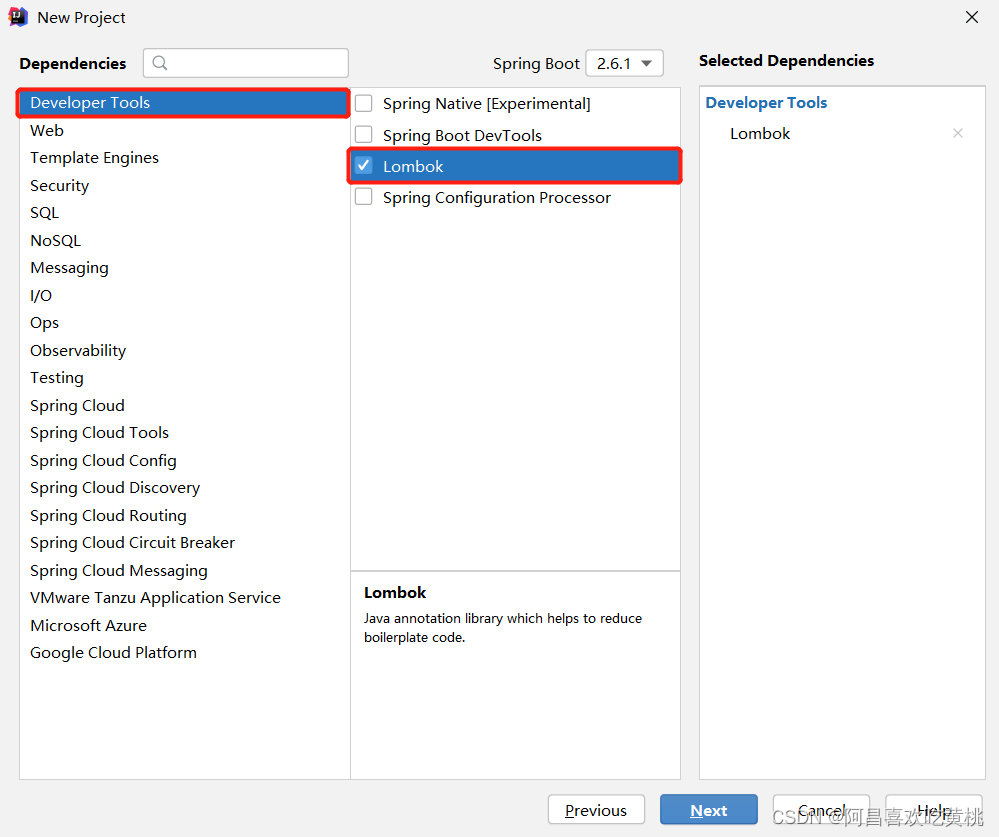Go back with the Previous button

click(596, 810)
